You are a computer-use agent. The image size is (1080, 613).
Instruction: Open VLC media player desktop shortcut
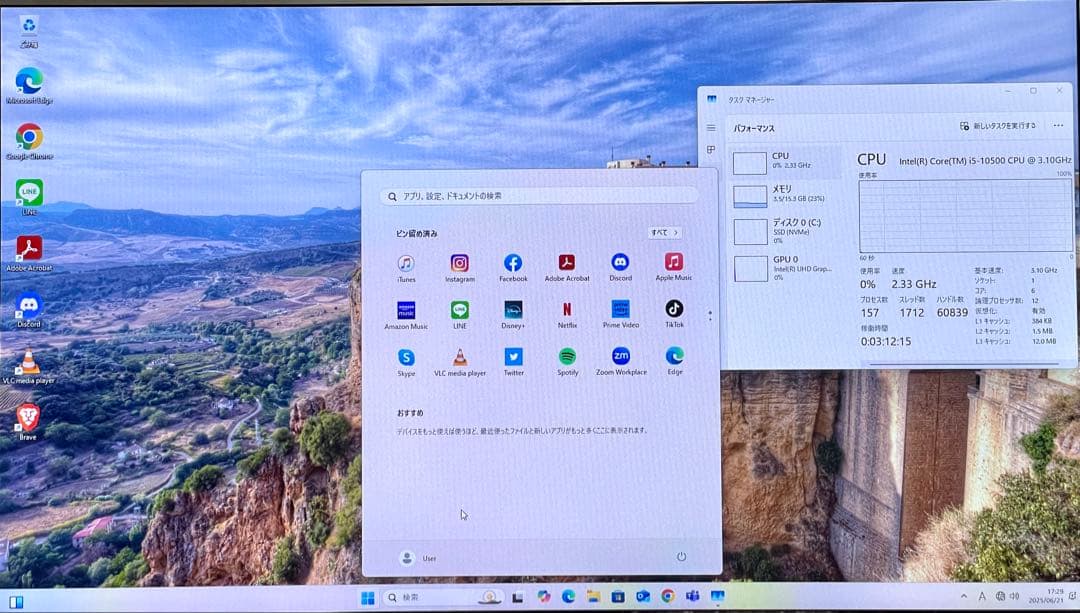(x=29, y=363)
